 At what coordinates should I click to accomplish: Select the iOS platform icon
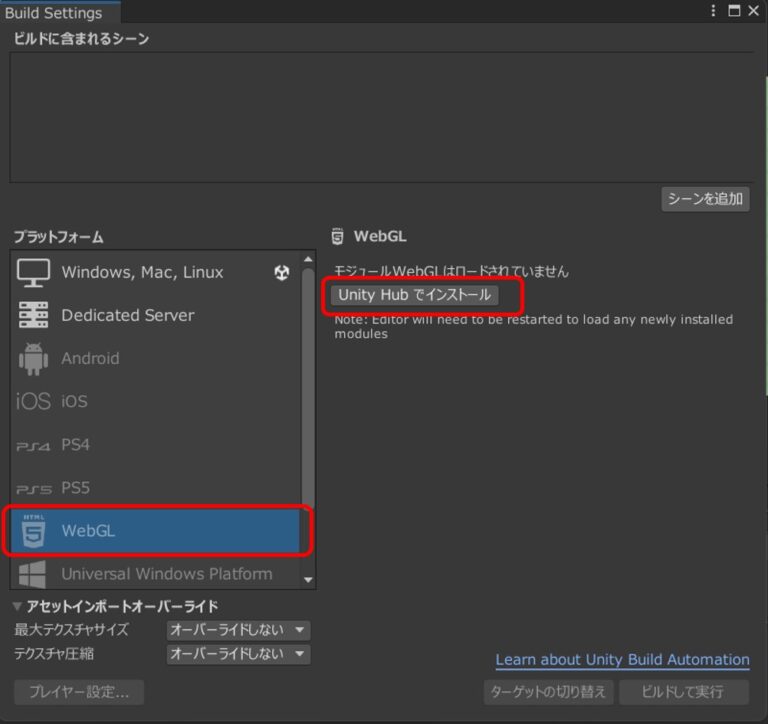(x=33, y=401)
